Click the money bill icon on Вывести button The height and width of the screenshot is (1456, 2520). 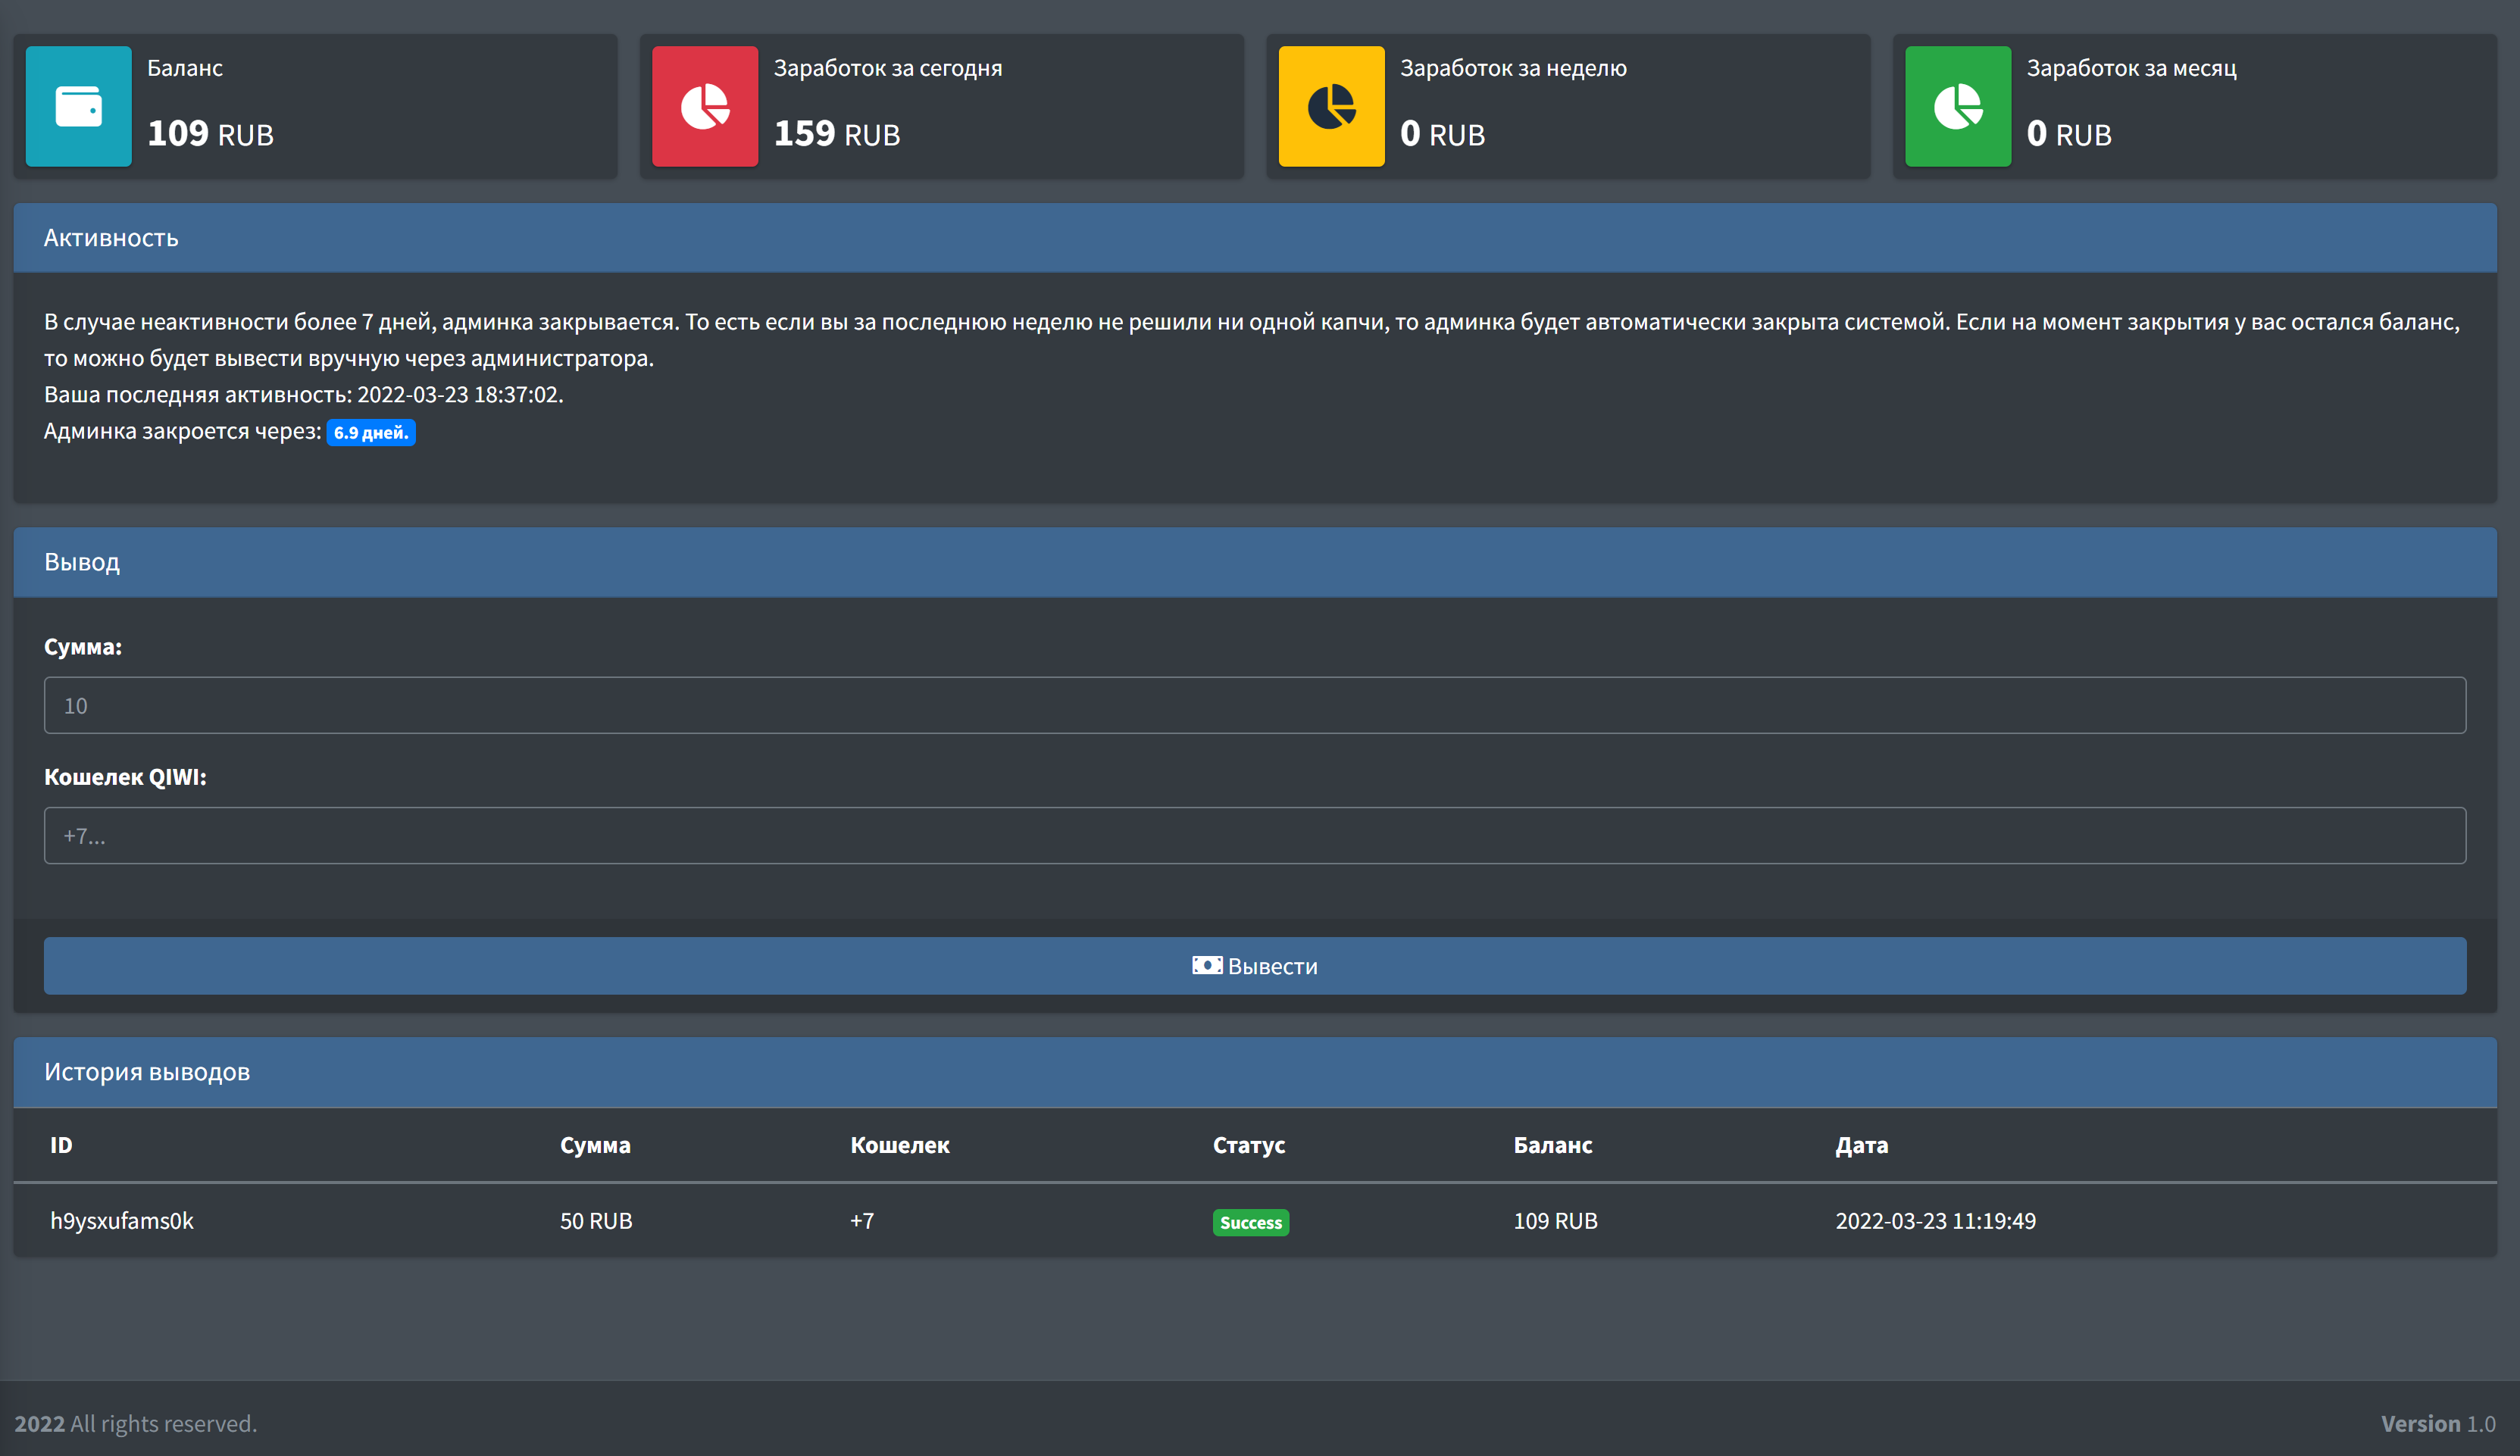[x=1207, y=965]
